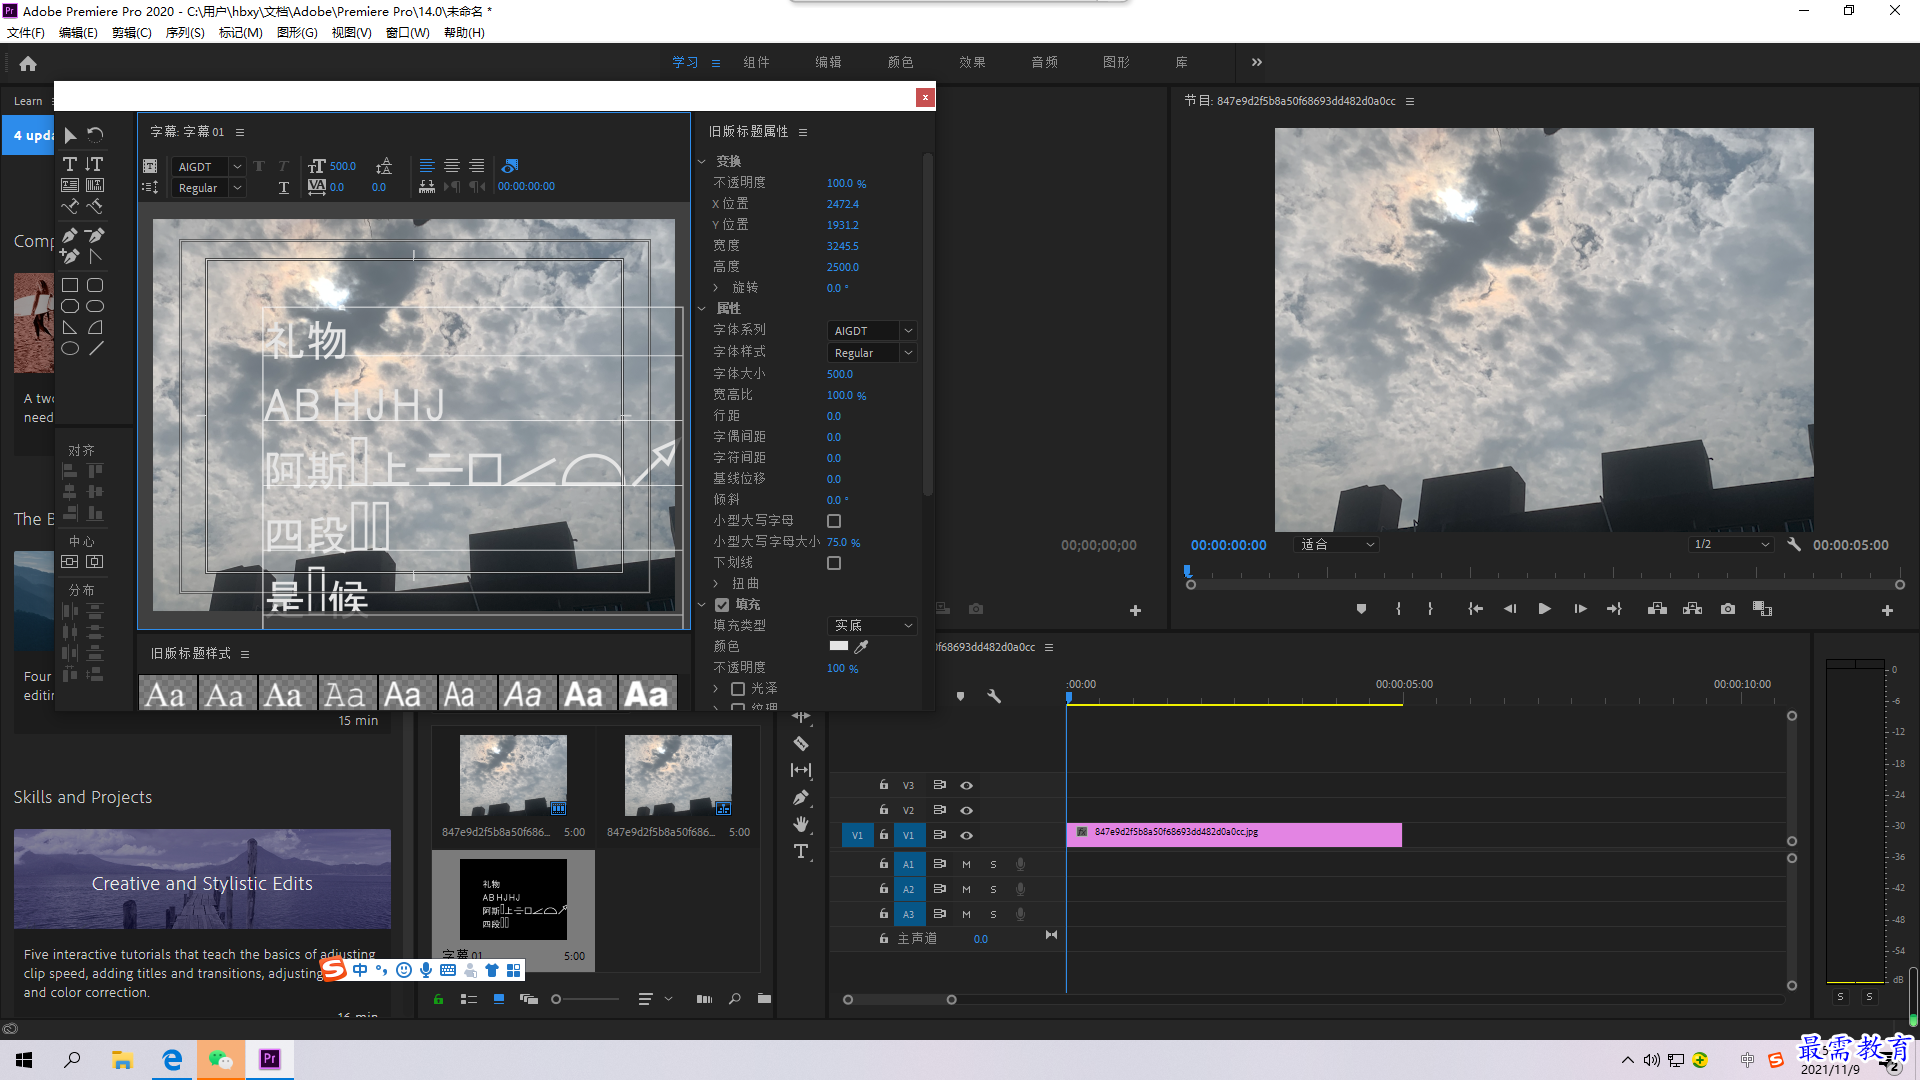Image resolution: width=1920 pixels, height=1080 pixels.
Task: Select the Vertical Type tool in title editor
Action: click(x=94, y=164)
